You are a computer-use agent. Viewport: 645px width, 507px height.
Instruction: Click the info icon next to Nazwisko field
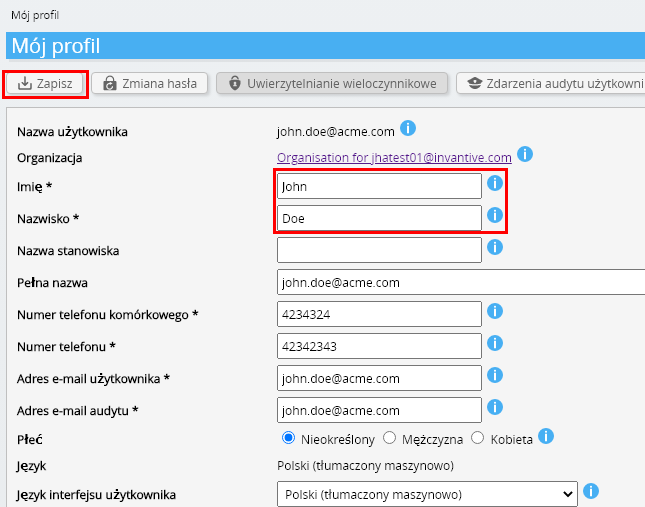tap(495, 215)
